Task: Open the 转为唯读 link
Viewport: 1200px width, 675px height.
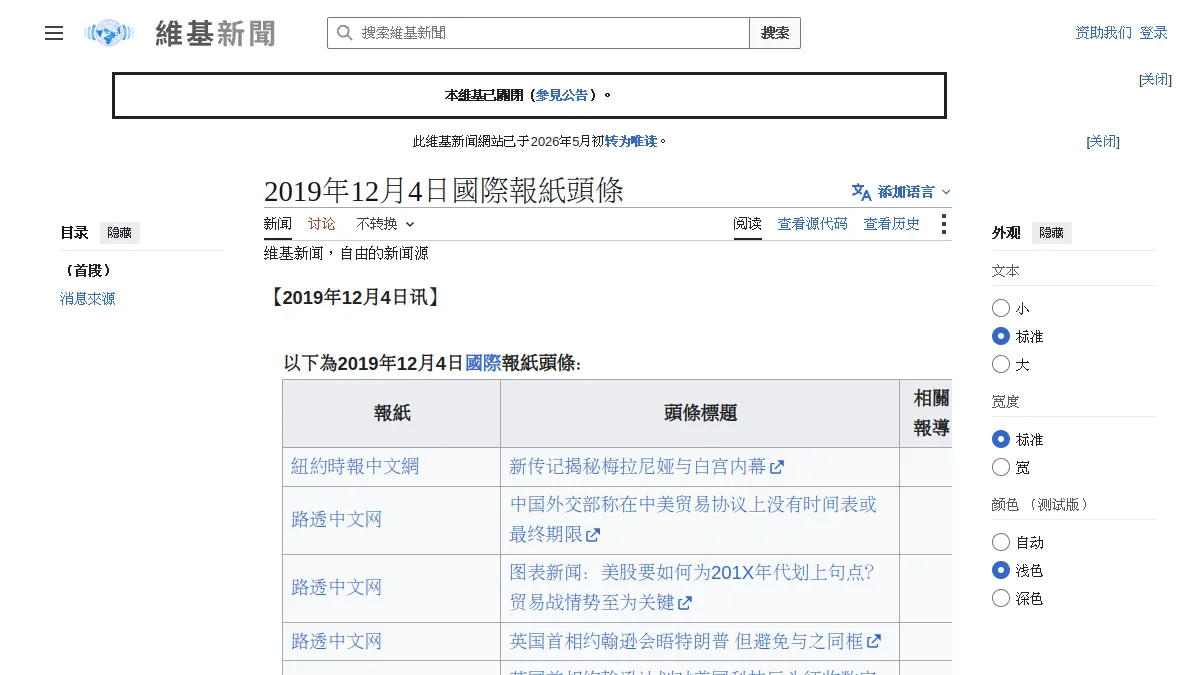Action: click(x=631, y=142)
